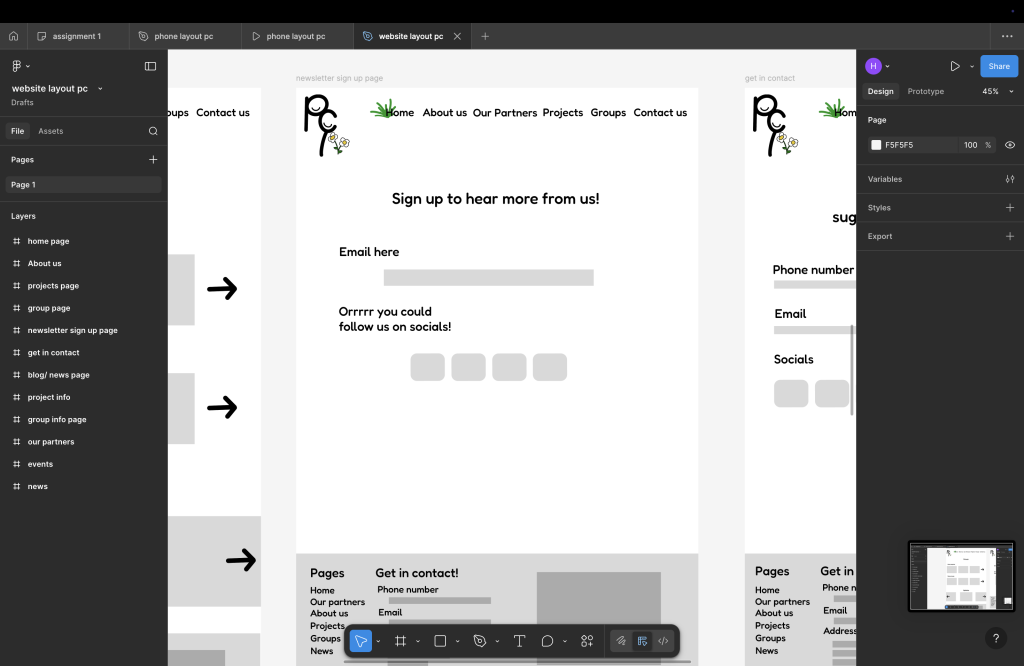Choose the Pen tool
The width and height of the screenshot is (1024, 666).
pos(480,641)
